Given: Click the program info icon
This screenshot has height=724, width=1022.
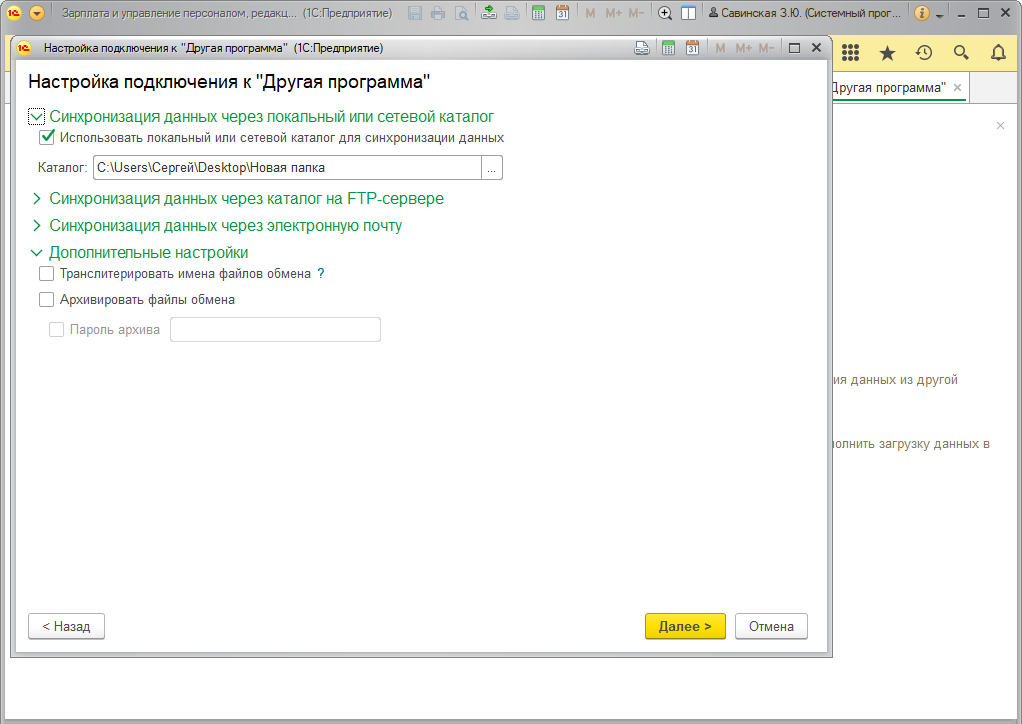Looking at the screenshot, I should (x=922, y=13).
